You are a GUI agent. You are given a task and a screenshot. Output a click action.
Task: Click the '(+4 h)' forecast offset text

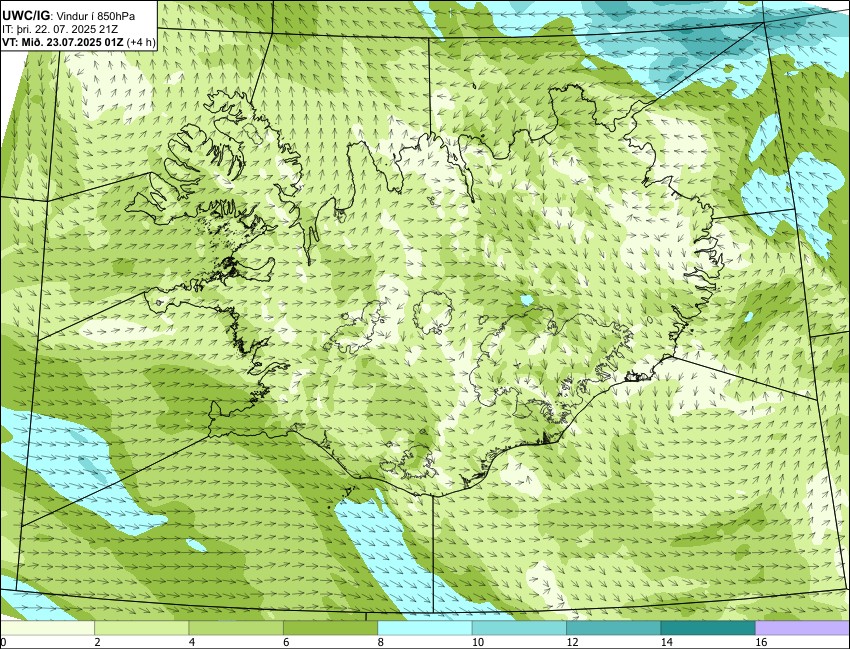(141, 42)
